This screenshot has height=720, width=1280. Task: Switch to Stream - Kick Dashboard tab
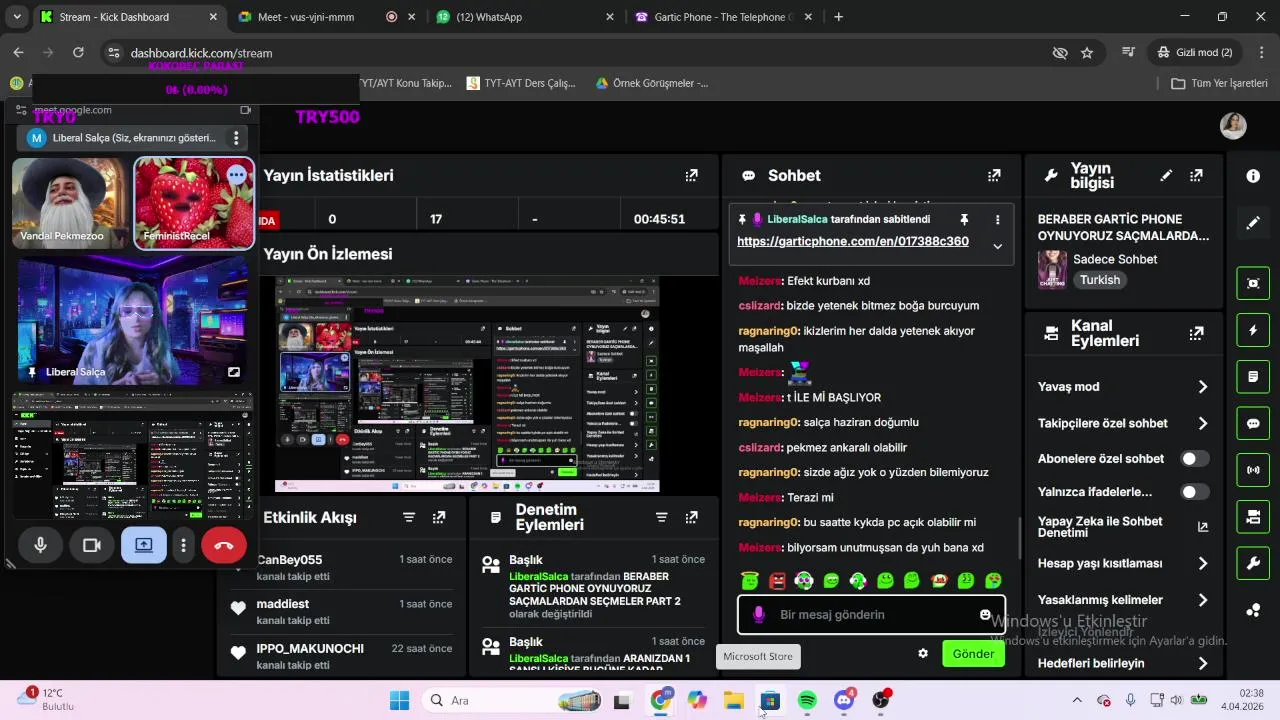128,17
